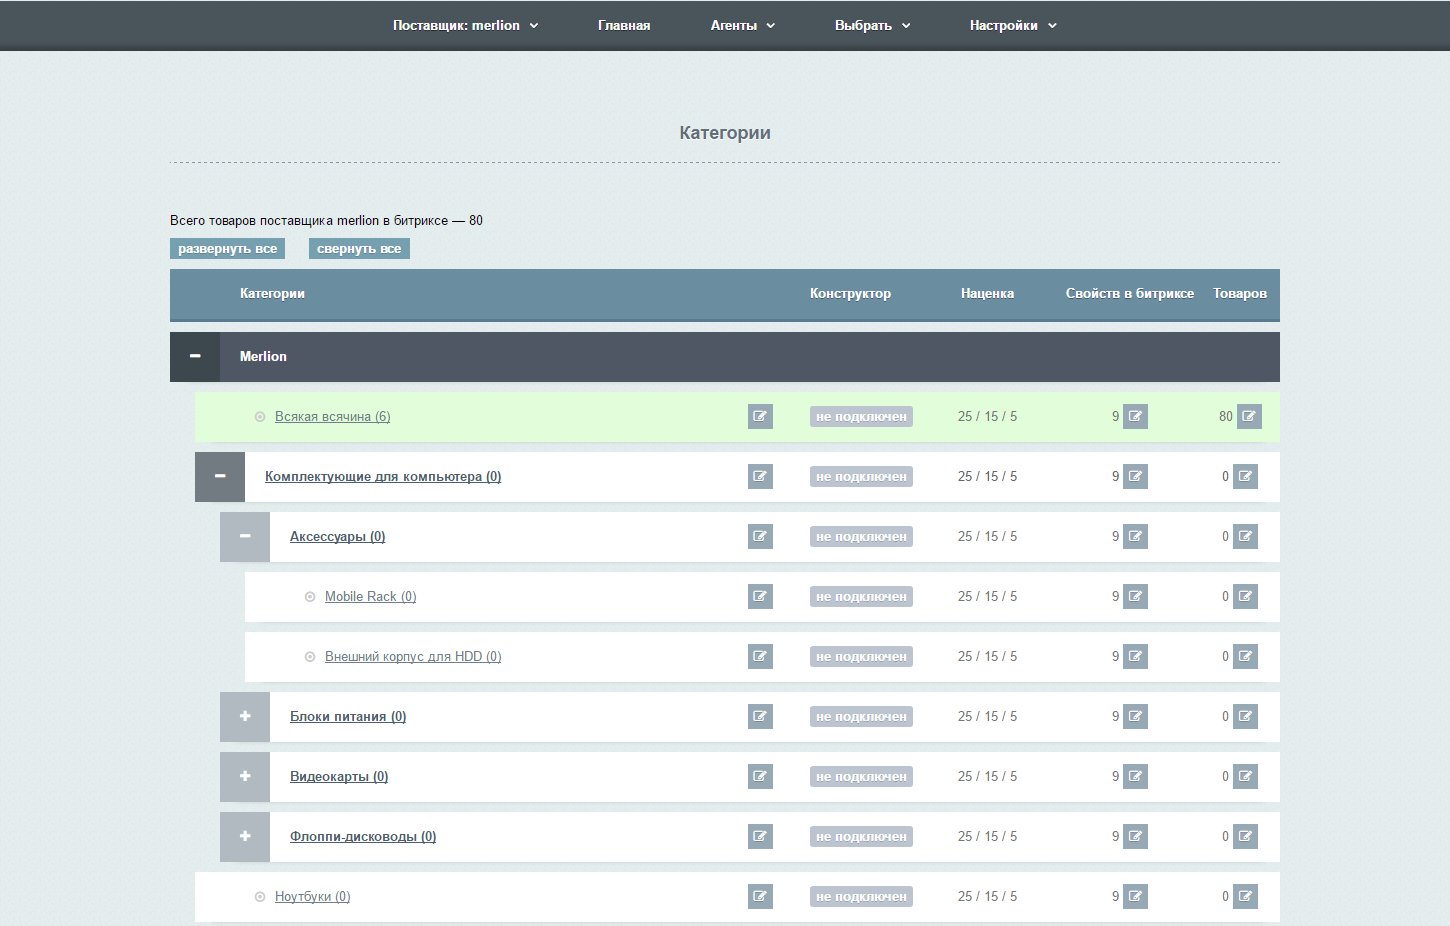Click products edit icon in Флоппи-дисководы row

1245,836
